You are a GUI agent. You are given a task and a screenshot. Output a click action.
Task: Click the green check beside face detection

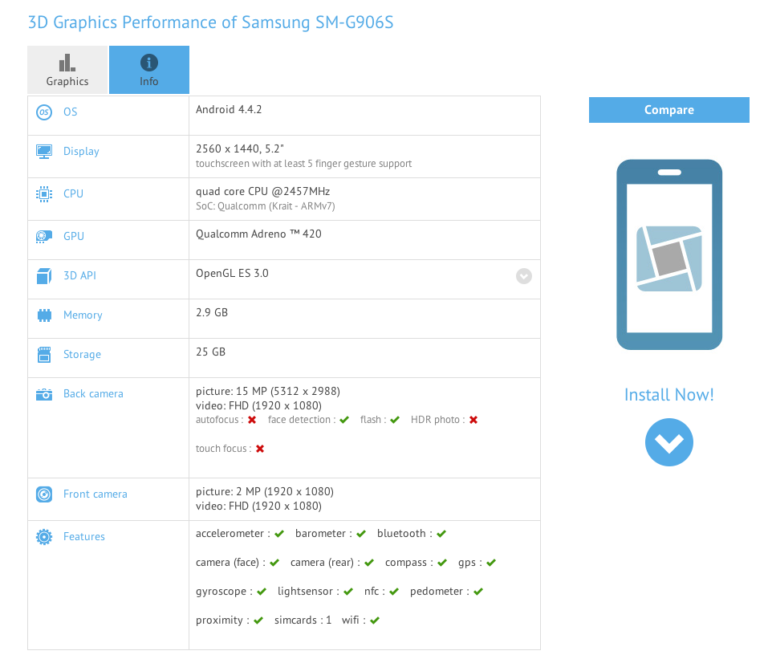click(x=344, y=420)
